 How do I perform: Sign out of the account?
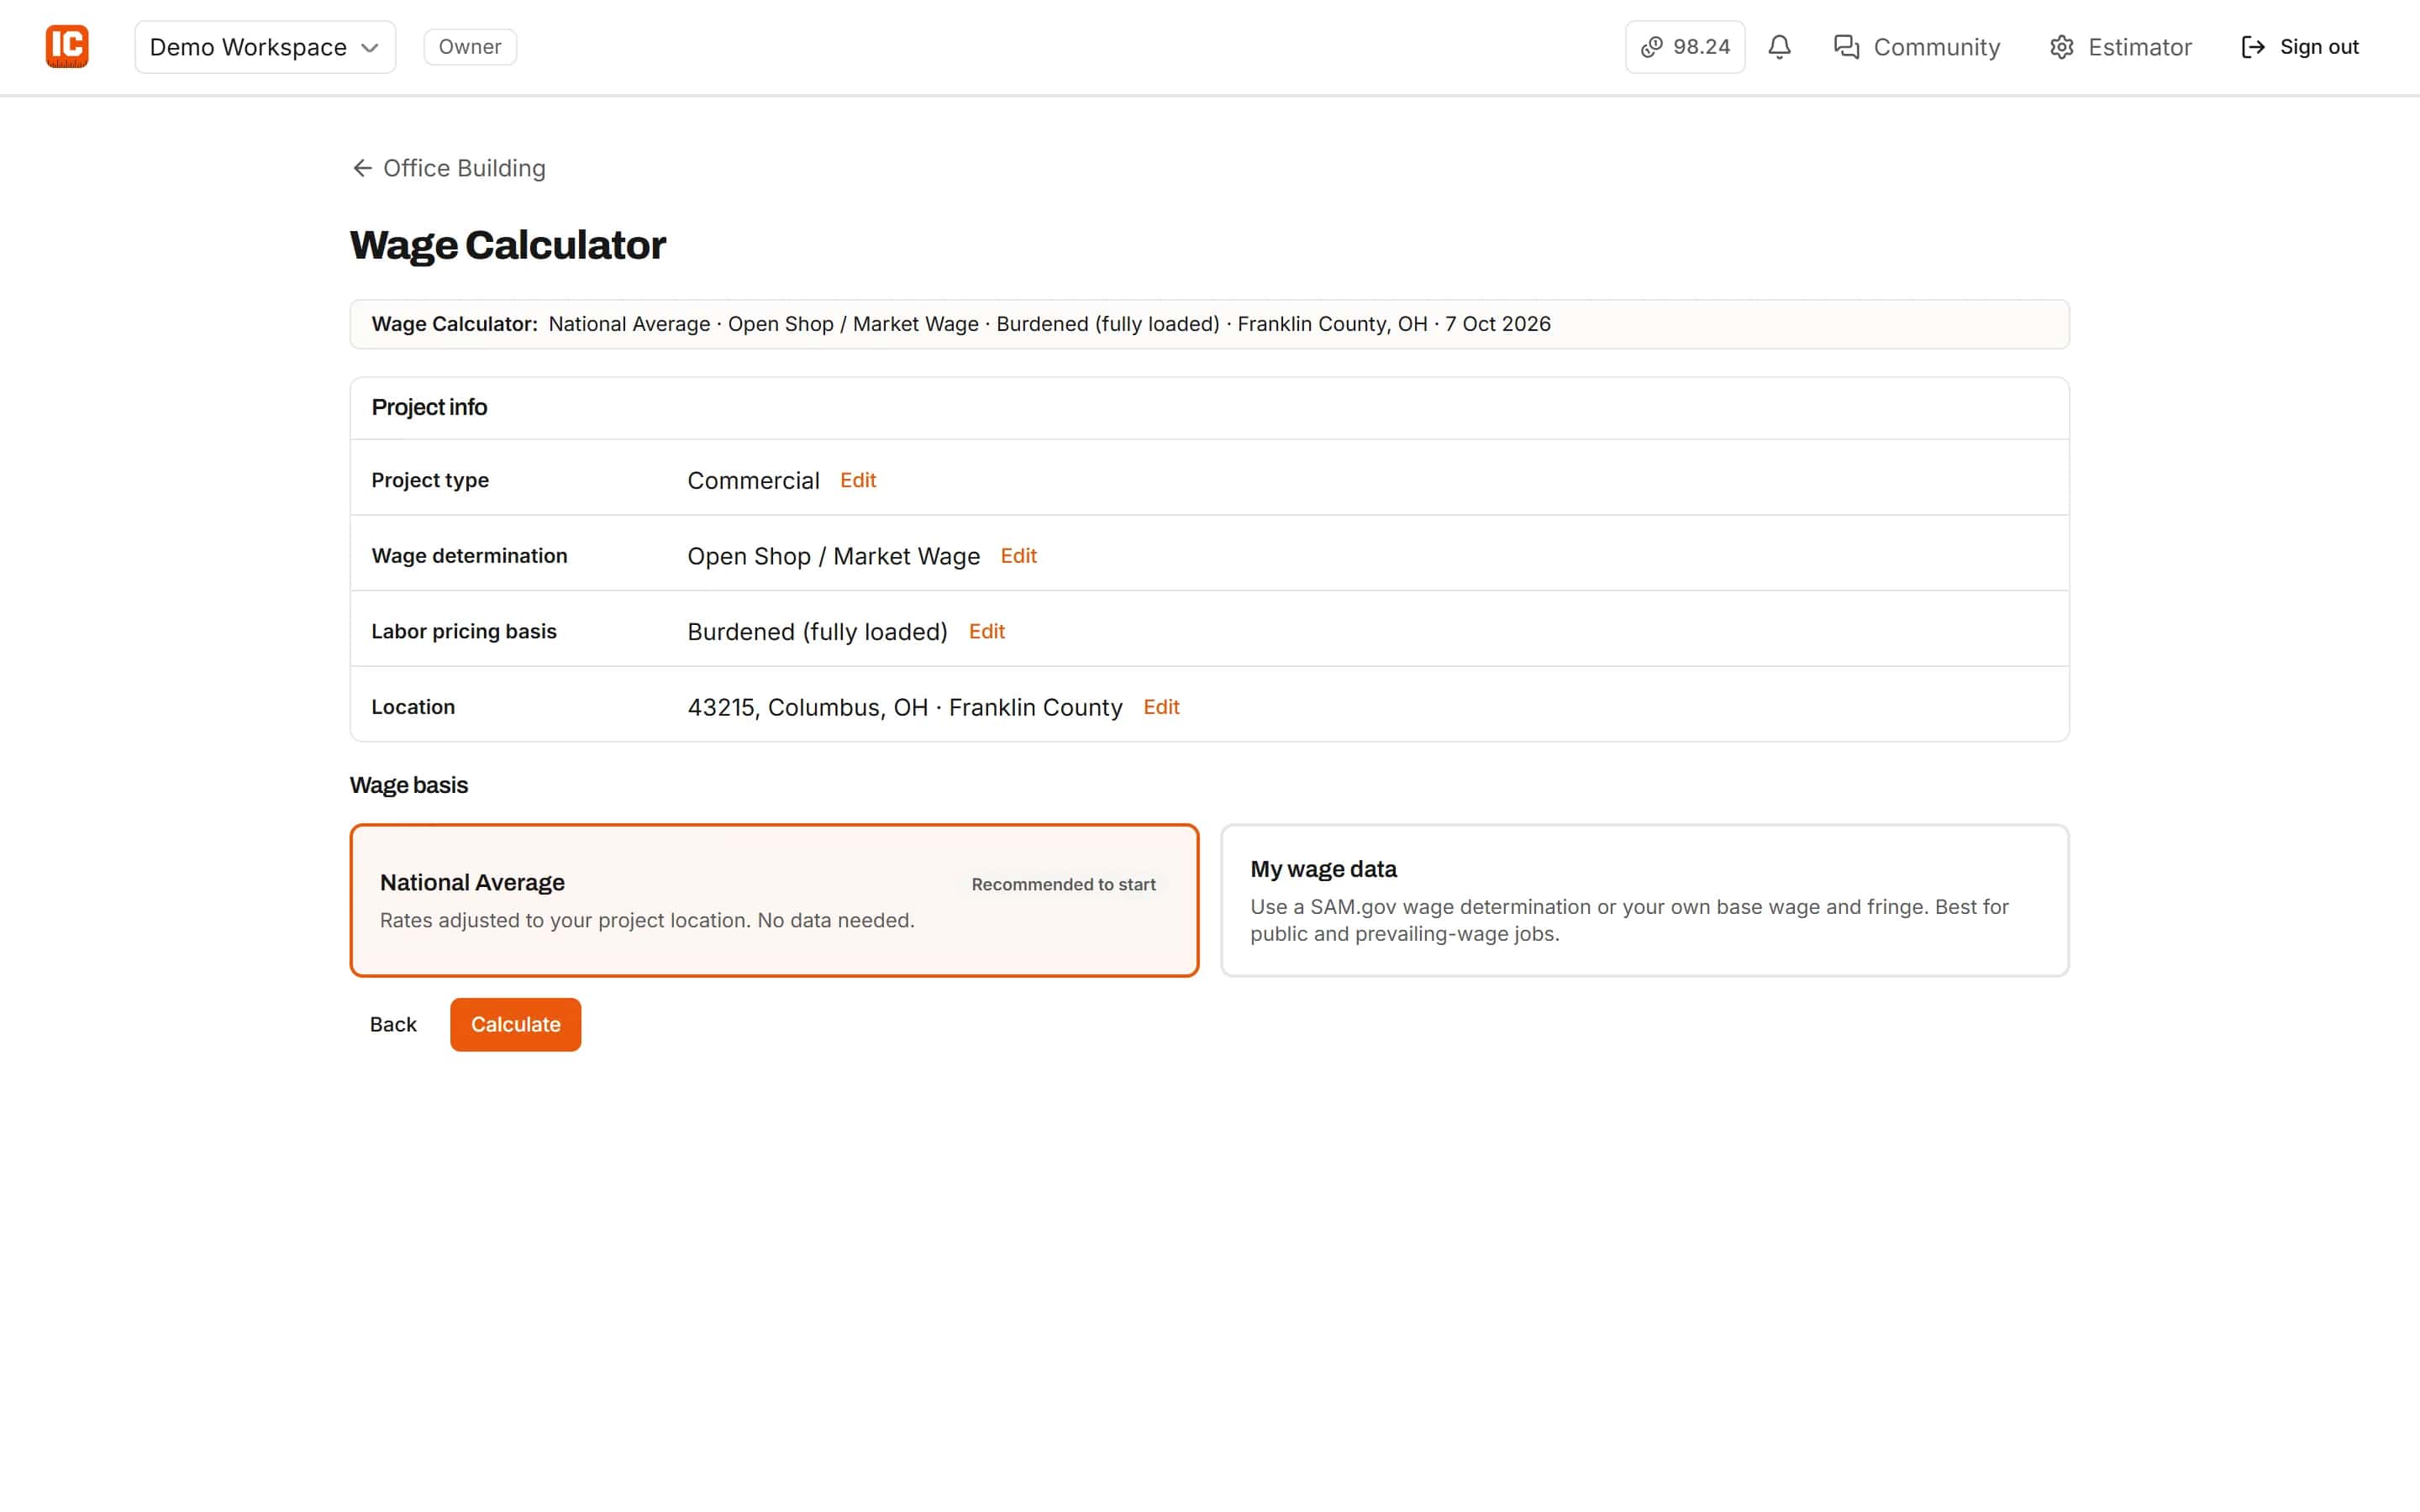coord(2300,47)
